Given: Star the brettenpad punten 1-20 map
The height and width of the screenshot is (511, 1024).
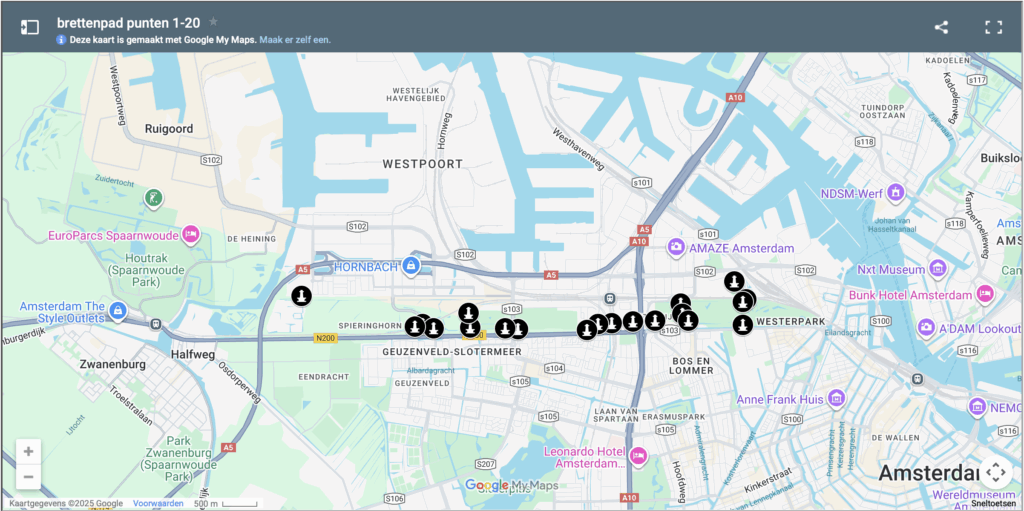Looking at the screenshot, I should tap(213, 22).
